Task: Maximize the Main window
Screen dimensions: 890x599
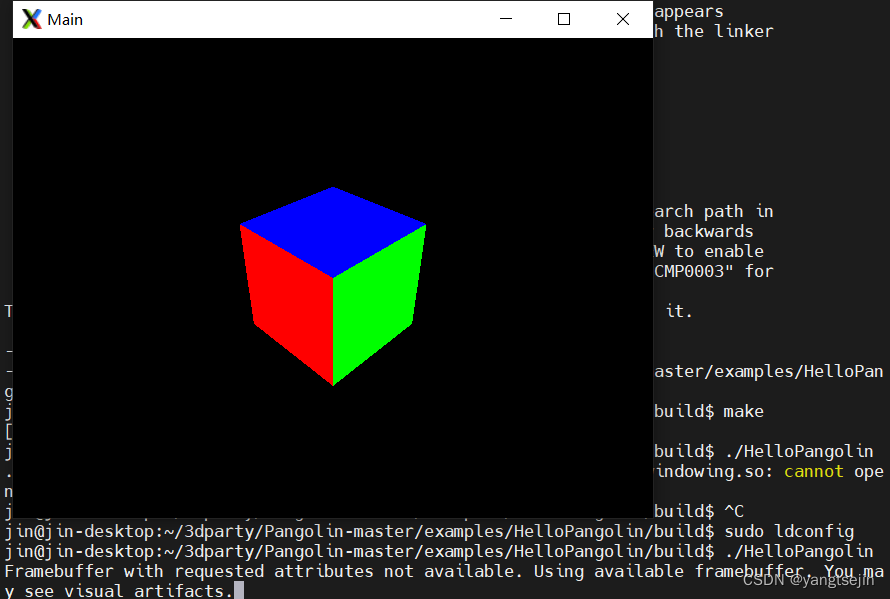Action: coord(564,19)
